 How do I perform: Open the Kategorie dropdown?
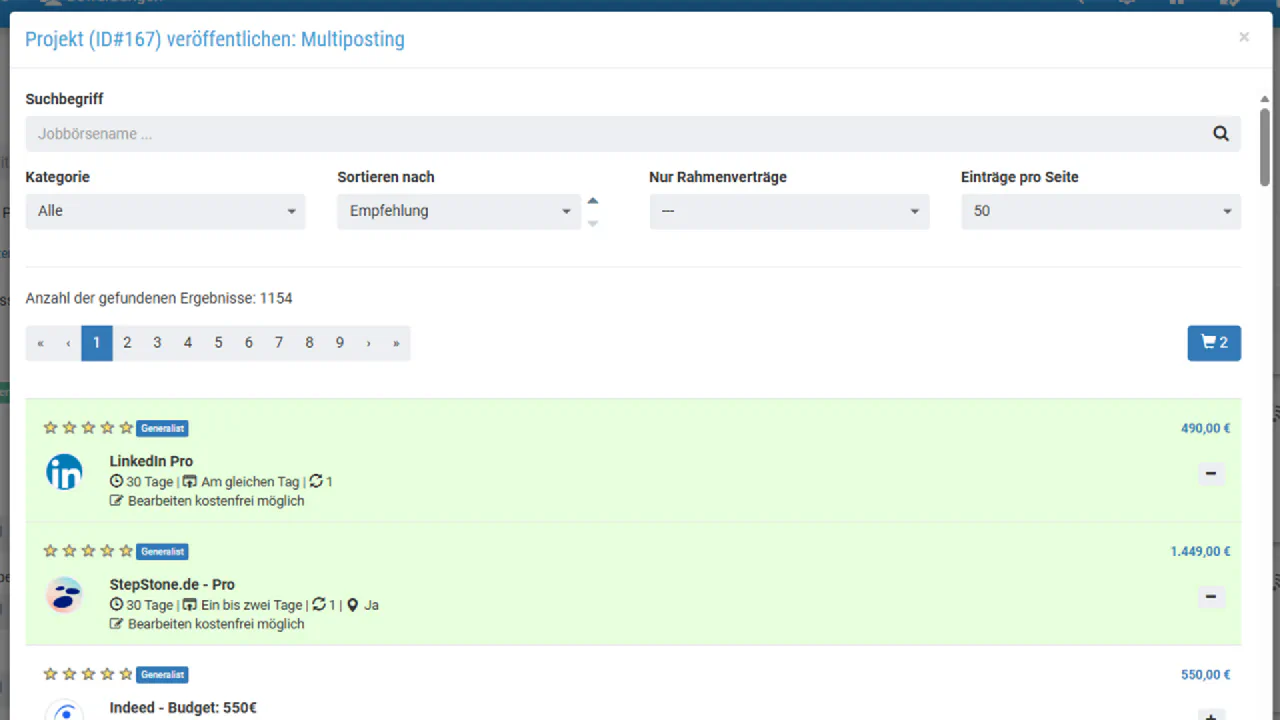(x=165, y=211)
